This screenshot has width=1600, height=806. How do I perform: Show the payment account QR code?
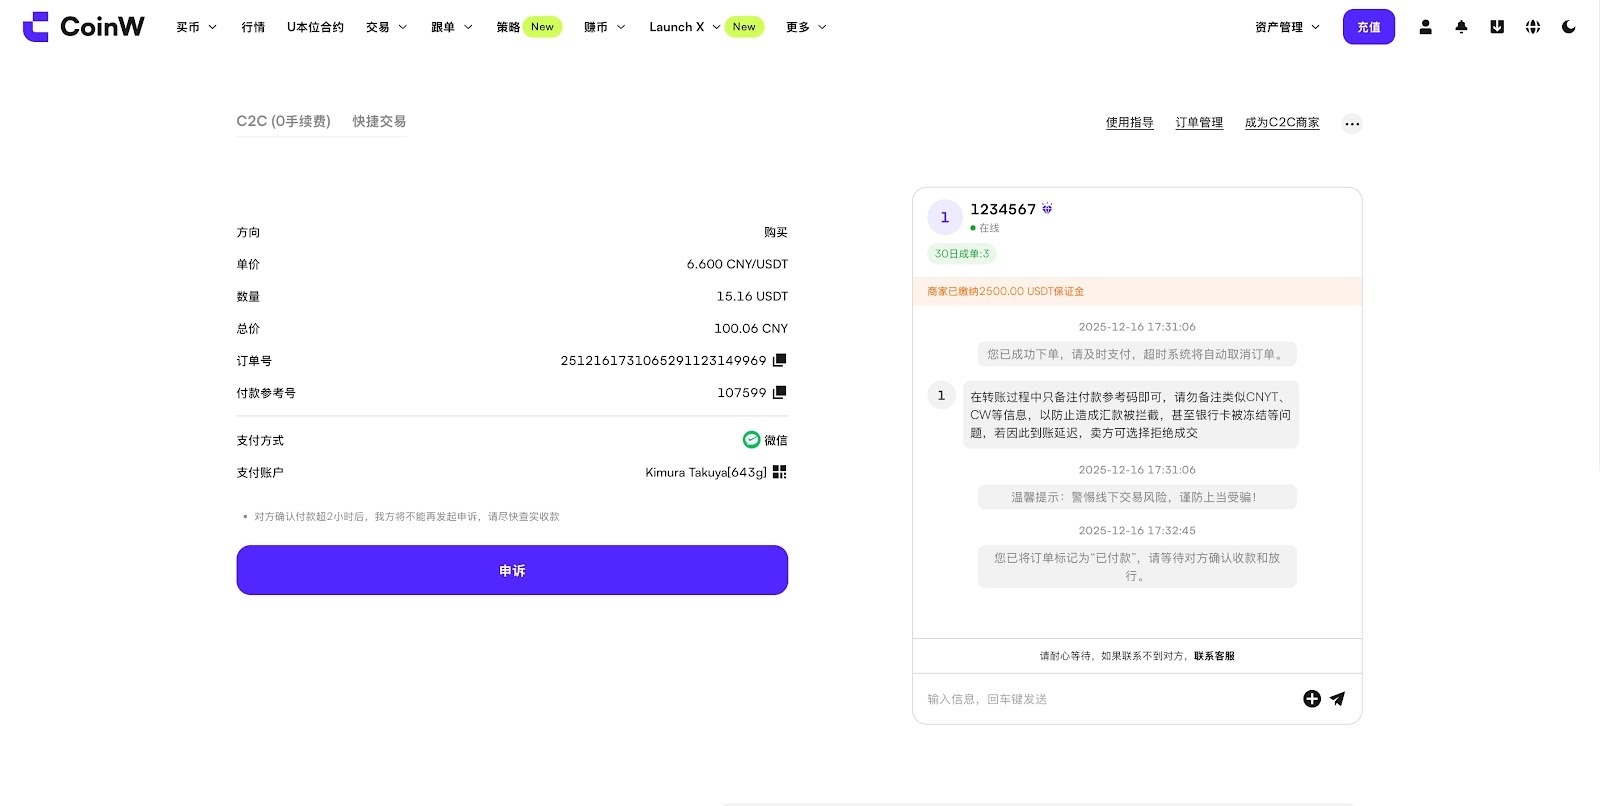click(x=780, y=472)
